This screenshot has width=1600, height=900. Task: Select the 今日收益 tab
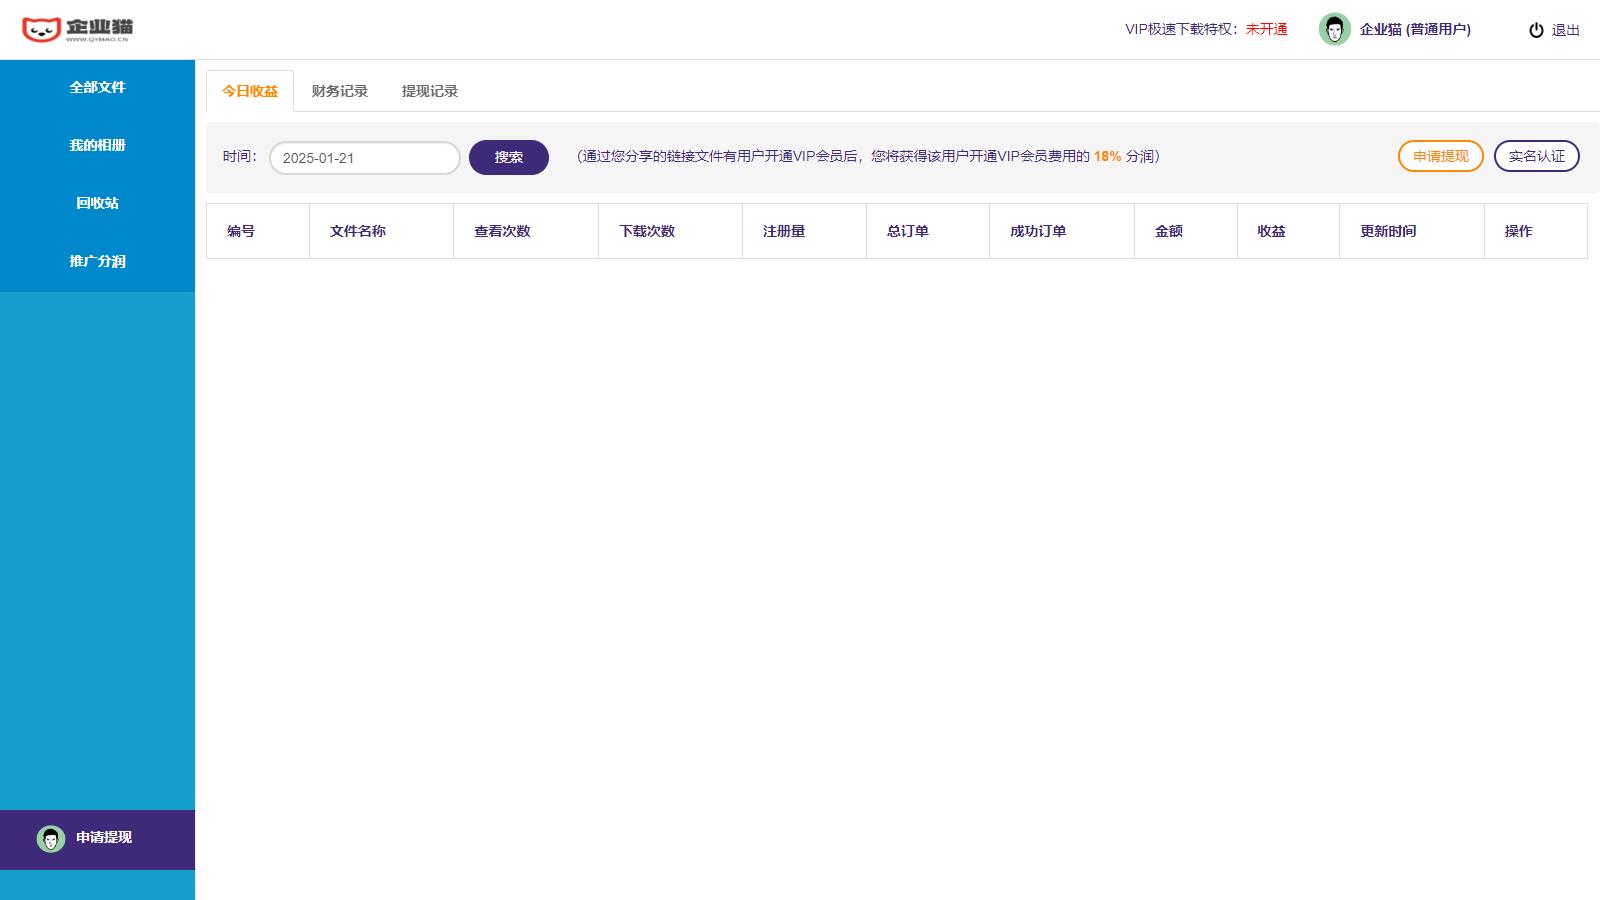pyautogui.click(x=249, y=89)
